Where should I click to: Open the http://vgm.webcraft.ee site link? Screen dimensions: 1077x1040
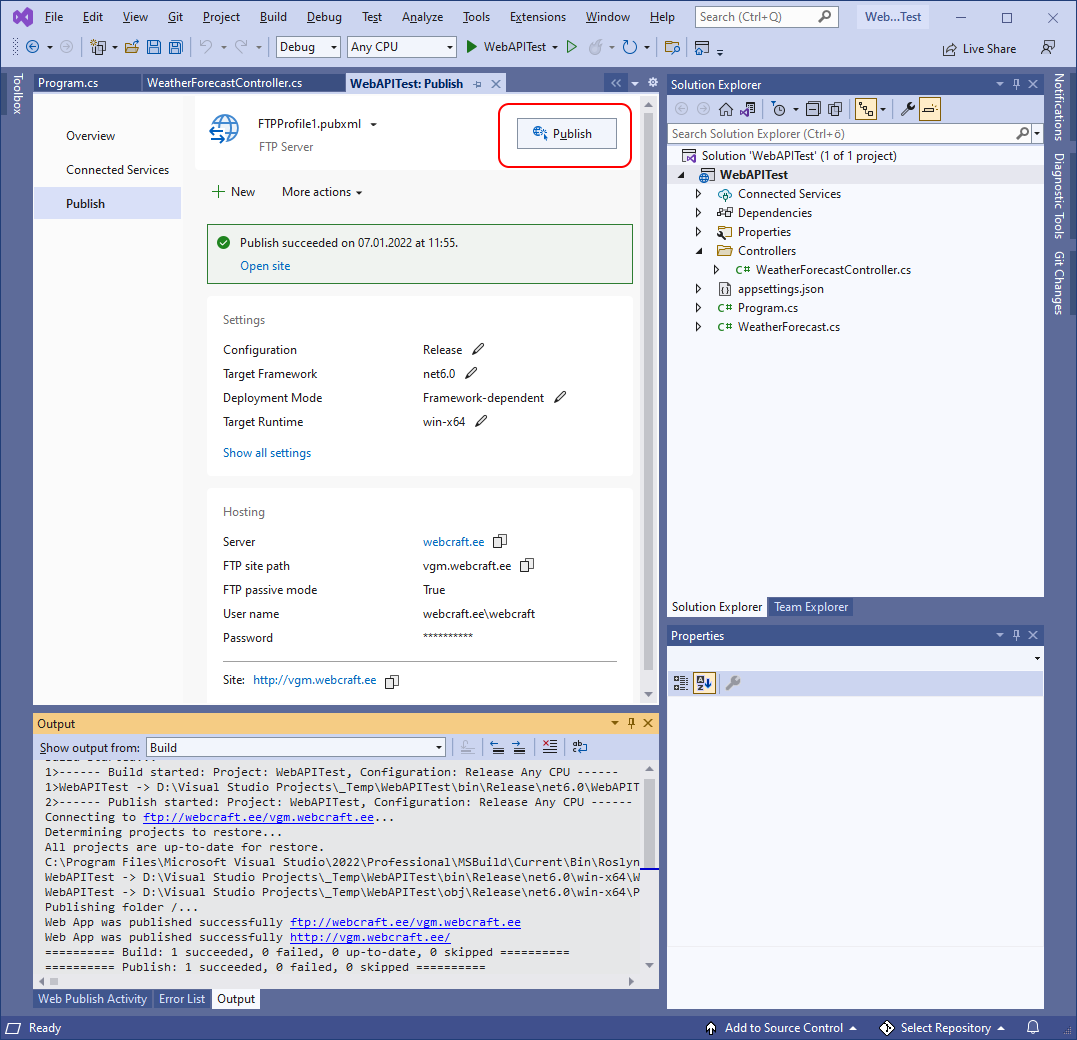pos(315,680)
